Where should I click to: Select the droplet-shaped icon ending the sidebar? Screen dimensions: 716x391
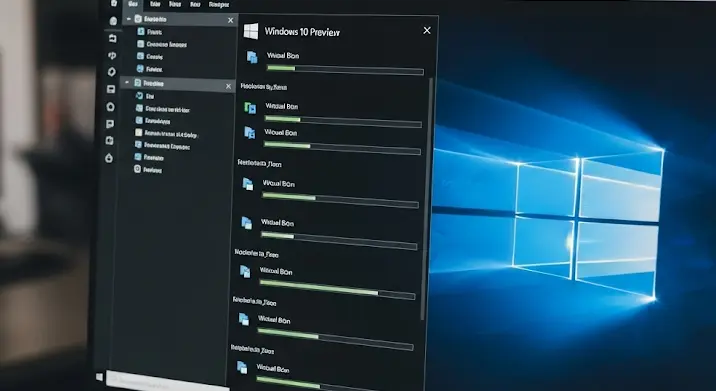click(109, 158)
